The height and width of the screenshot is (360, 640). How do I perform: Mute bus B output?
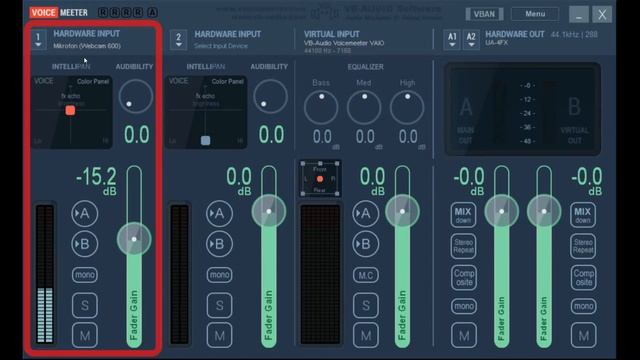(583, 336)
